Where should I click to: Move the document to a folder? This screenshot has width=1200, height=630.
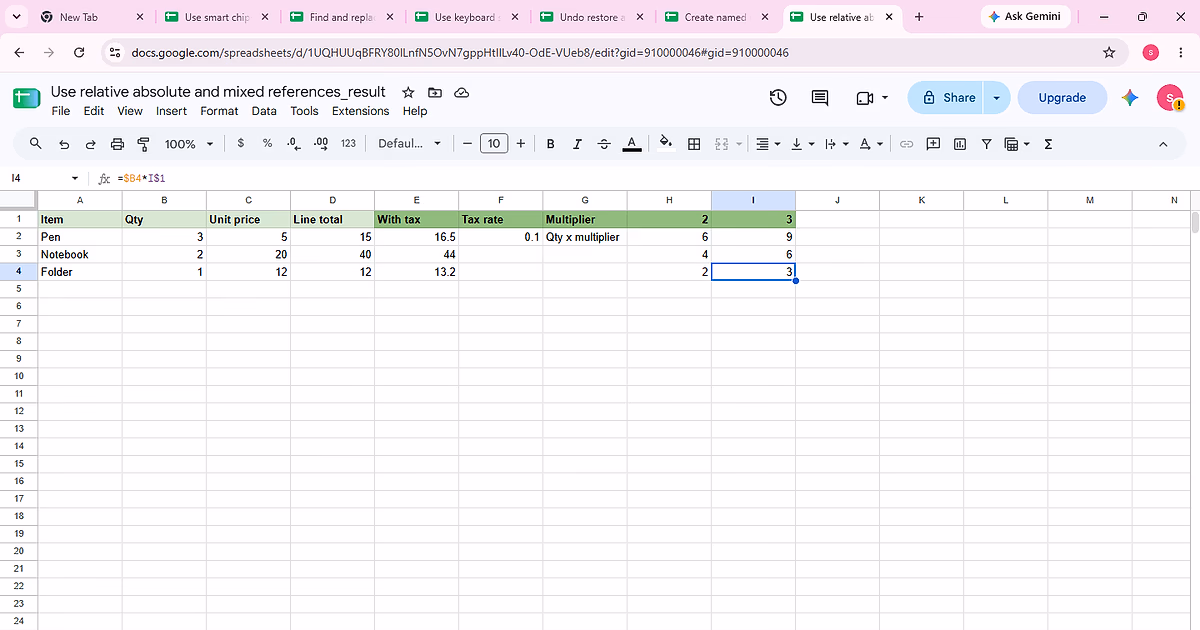pos(435,92)
